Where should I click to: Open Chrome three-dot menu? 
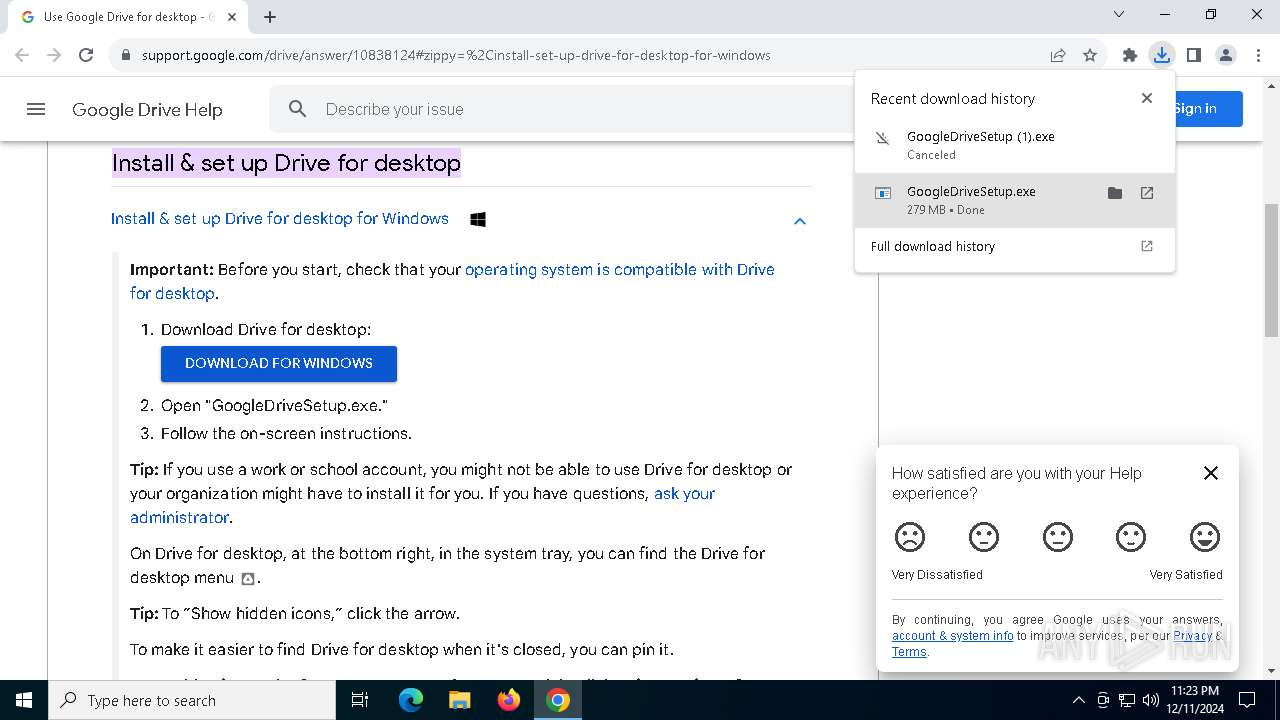[1258, 55]
